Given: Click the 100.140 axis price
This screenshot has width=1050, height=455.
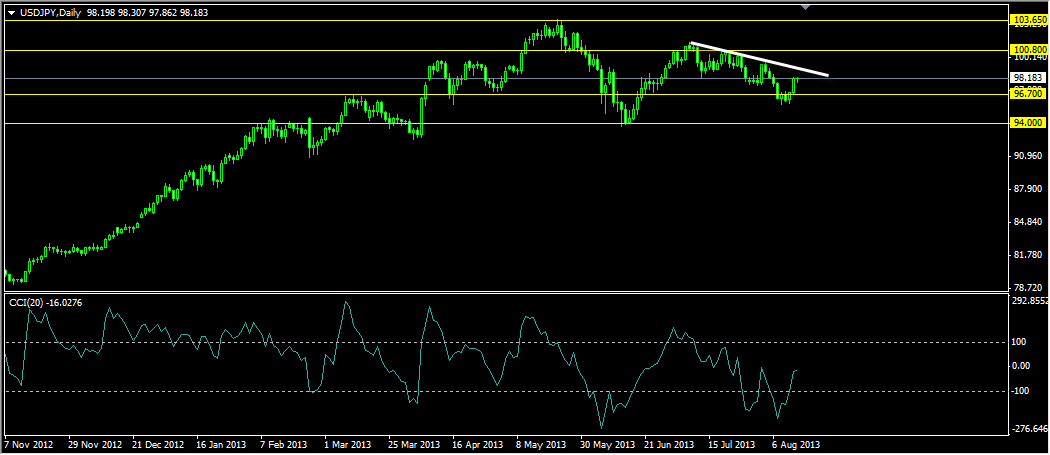Looking at the screenshot, I should pyautogui.click(x=1030, y=59).
